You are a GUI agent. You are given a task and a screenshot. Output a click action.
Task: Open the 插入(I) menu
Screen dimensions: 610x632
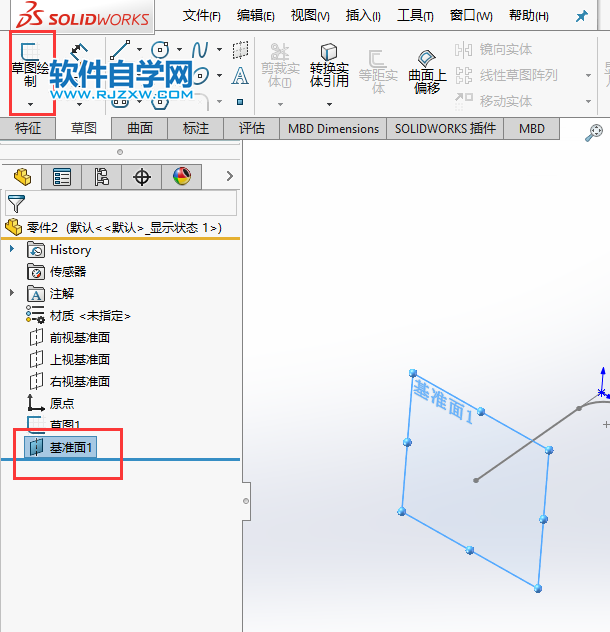click(363, 16)
